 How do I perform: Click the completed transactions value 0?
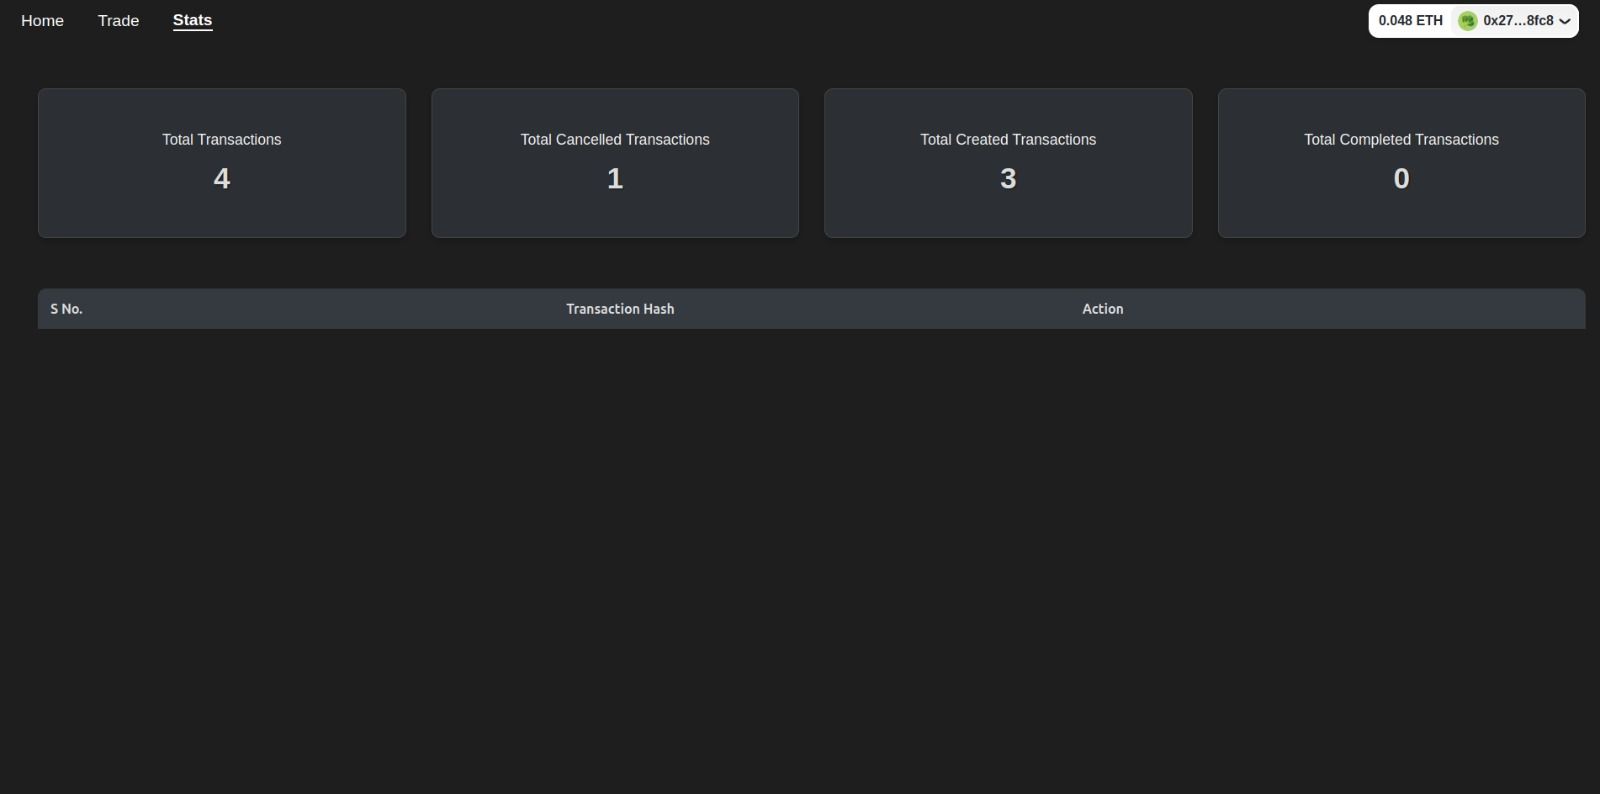coord(1401,178)
